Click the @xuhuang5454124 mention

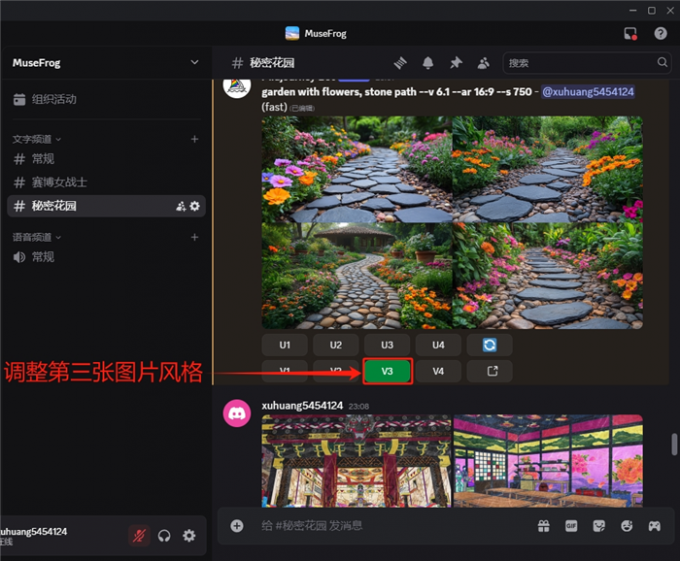point(588,92)
